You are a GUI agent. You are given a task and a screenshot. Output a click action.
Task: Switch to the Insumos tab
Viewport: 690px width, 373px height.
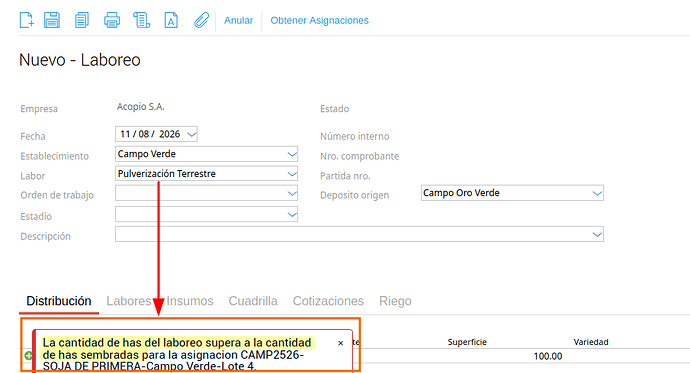190,301
